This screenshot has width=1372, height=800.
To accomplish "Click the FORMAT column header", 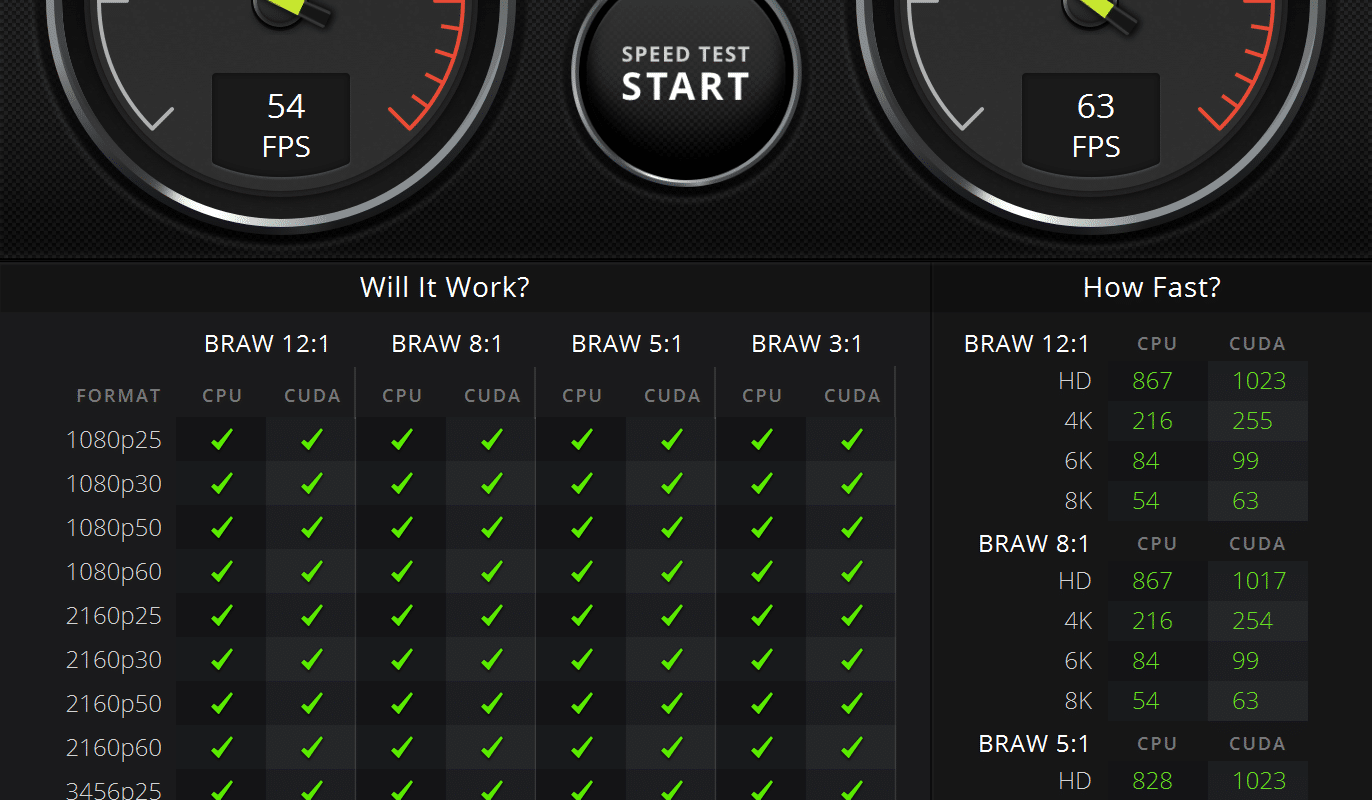I will tap(119, 396).
